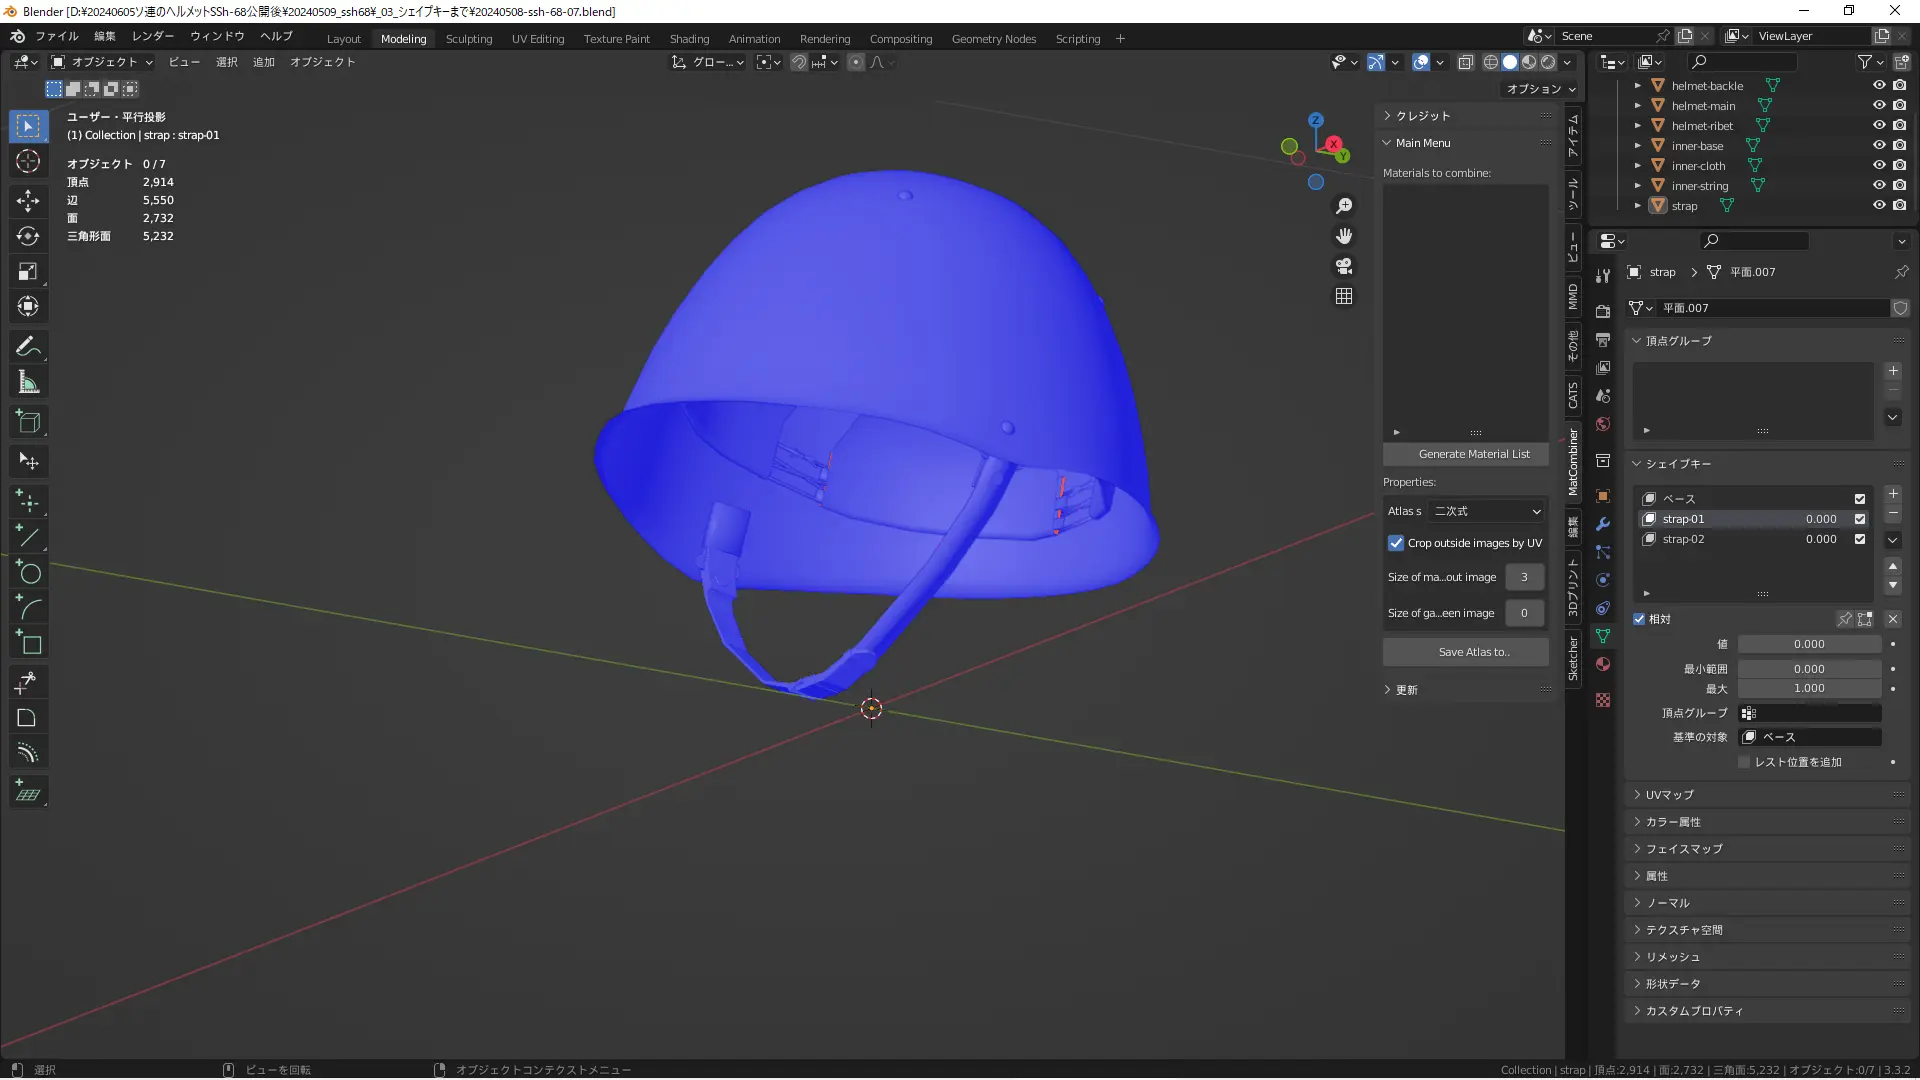
Task: Open the レンダー menu
Action: [152, 36]
